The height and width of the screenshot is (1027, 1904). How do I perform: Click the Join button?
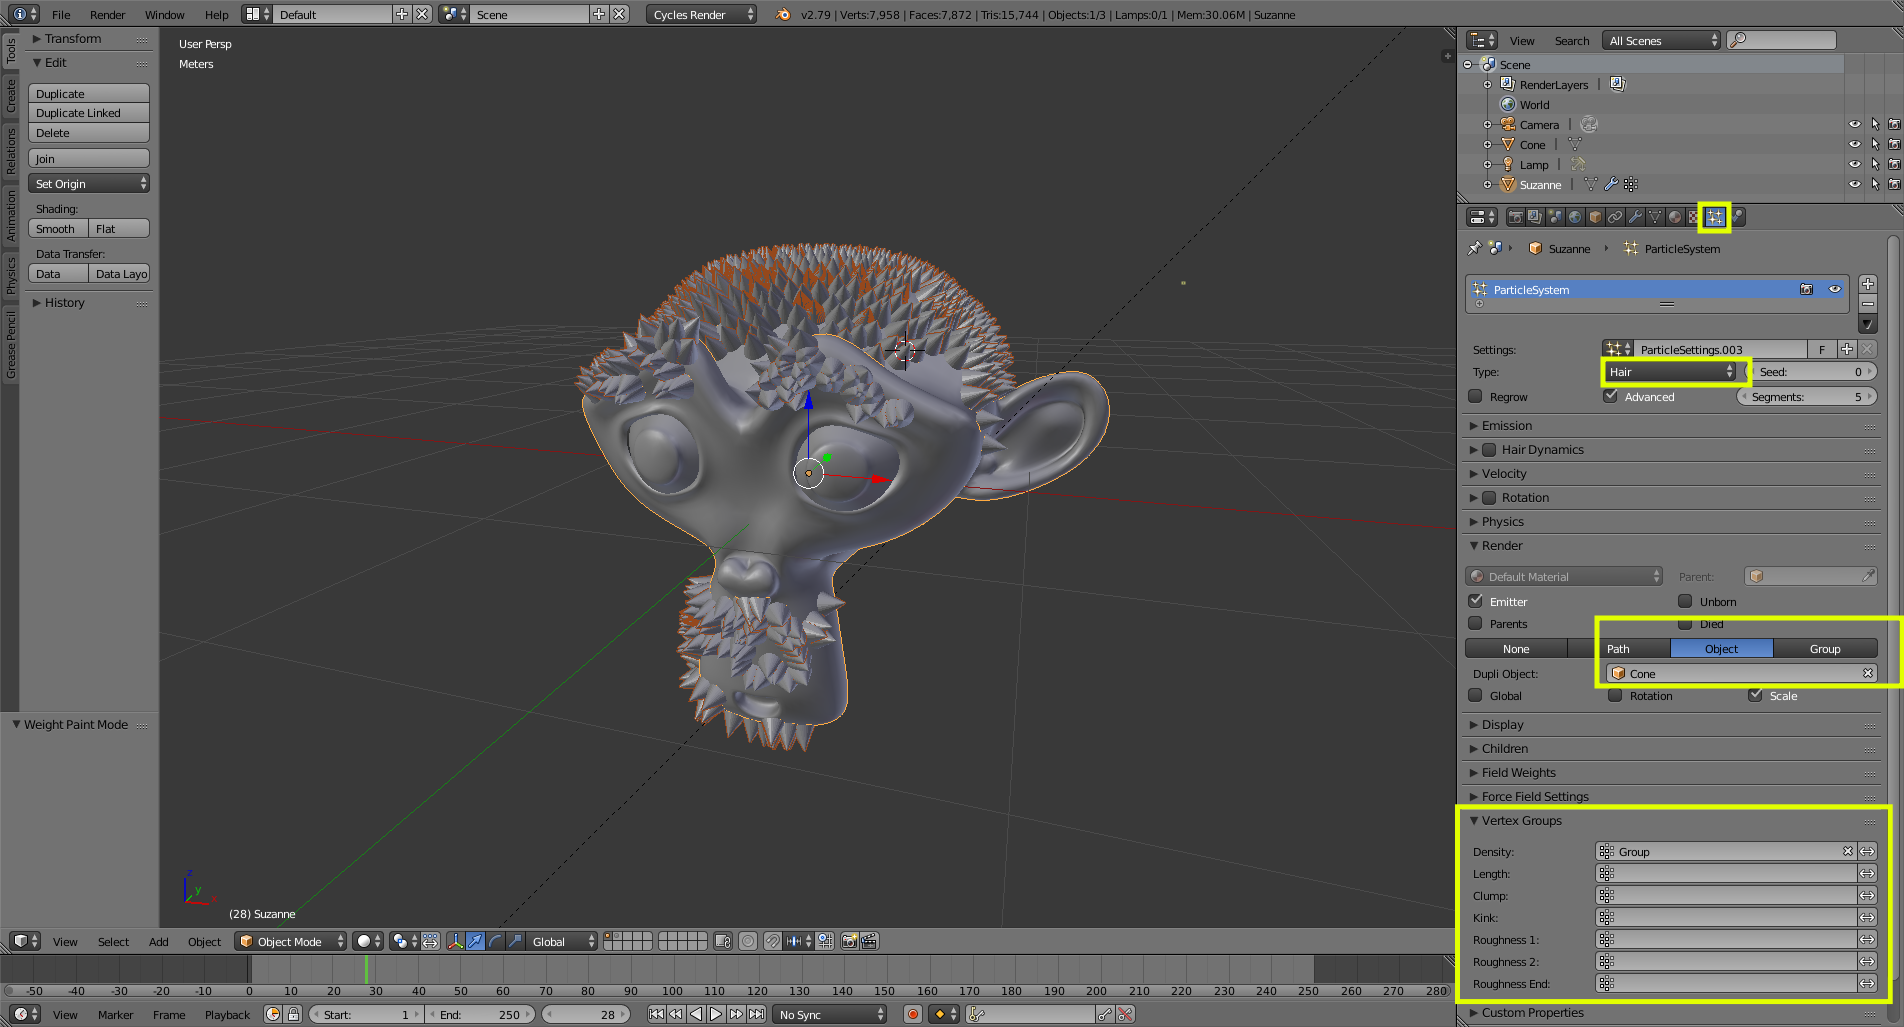[x=89, y=158]
